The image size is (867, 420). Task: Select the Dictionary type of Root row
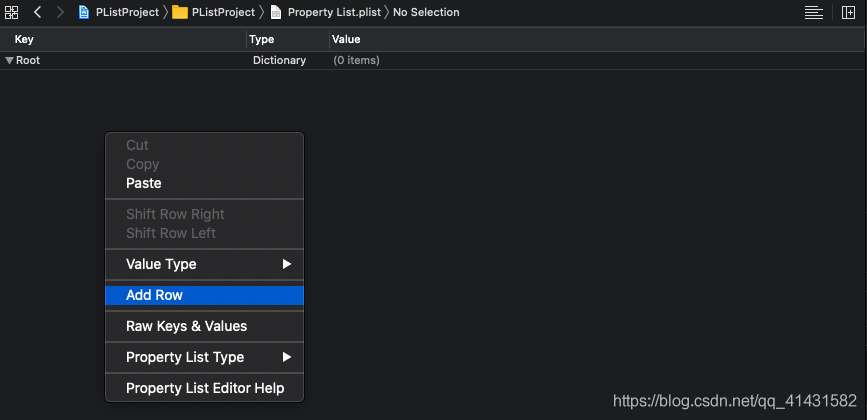point(279,60)
